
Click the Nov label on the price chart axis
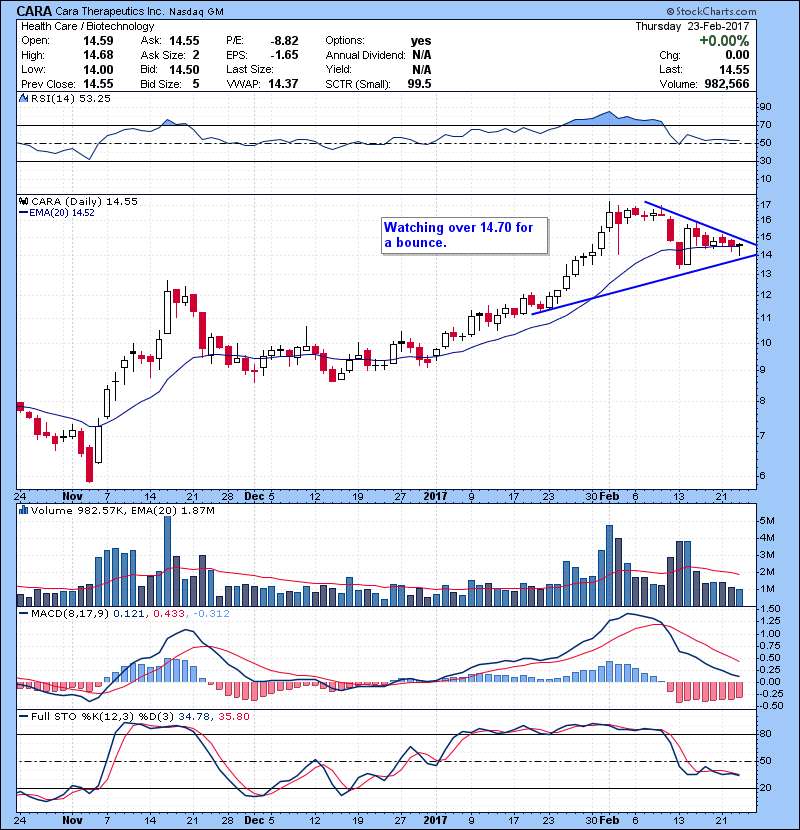point(72,497)
